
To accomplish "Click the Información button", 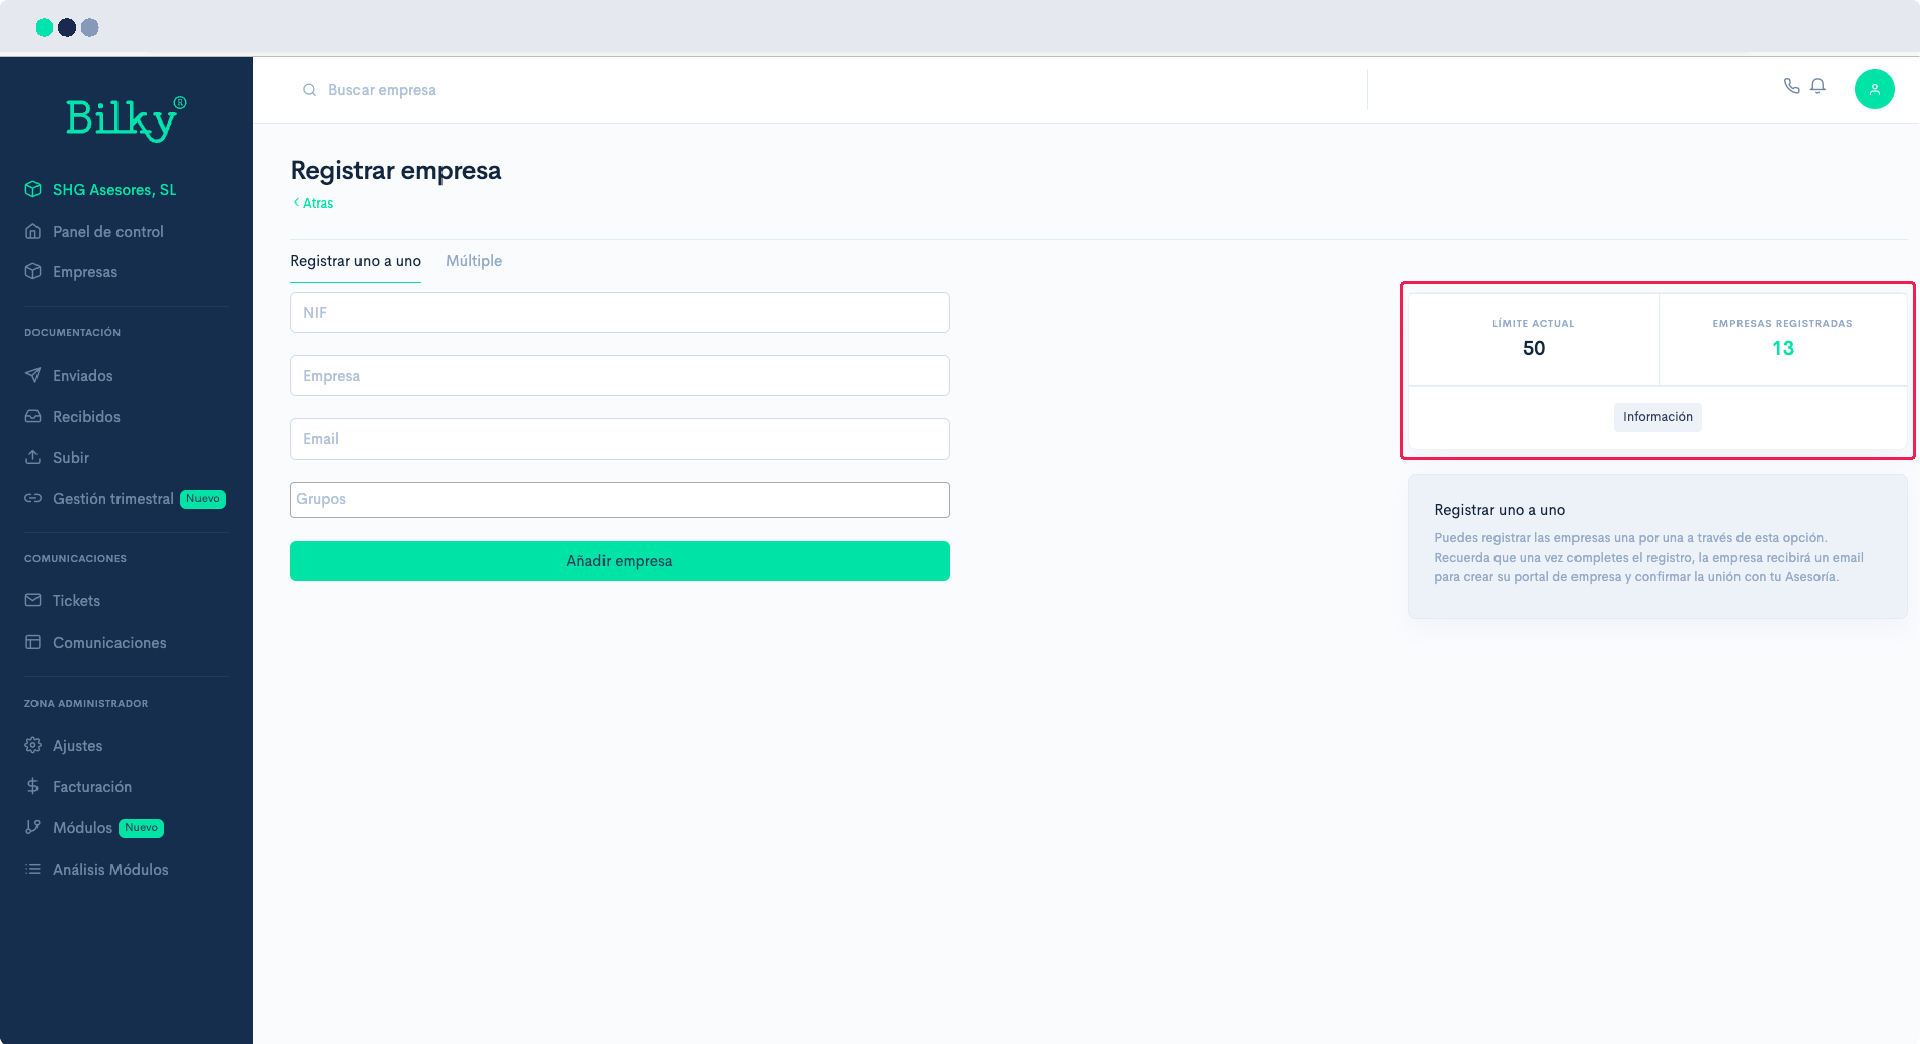I will (x=1657, y=417).
